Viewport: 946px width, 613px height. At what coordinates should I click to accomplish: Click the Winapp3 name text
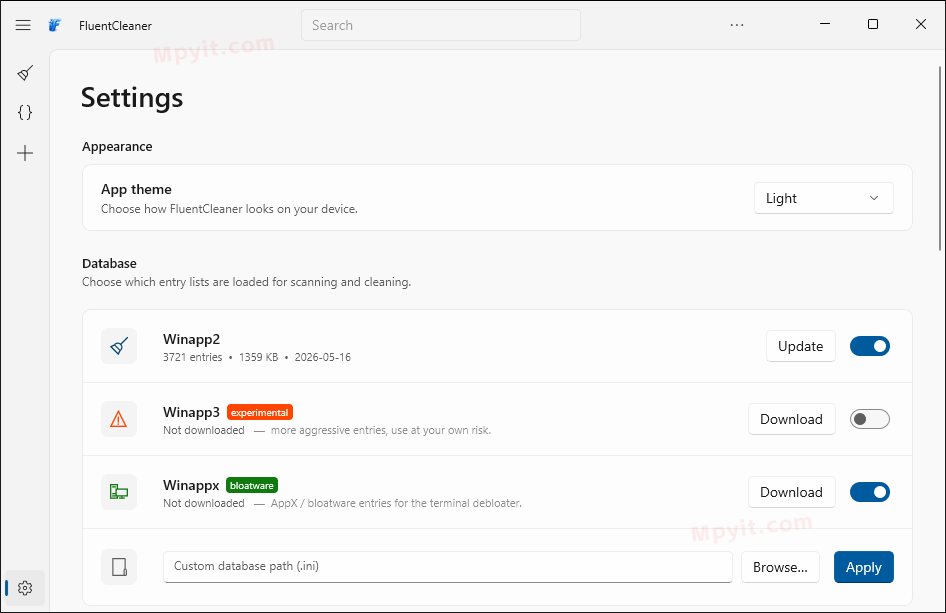click(191, 413)
